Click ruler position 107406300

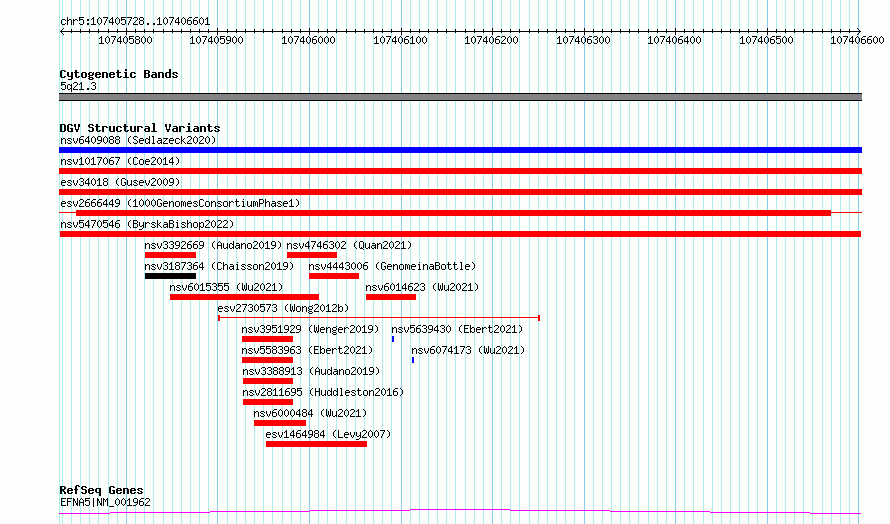(583, 40)
